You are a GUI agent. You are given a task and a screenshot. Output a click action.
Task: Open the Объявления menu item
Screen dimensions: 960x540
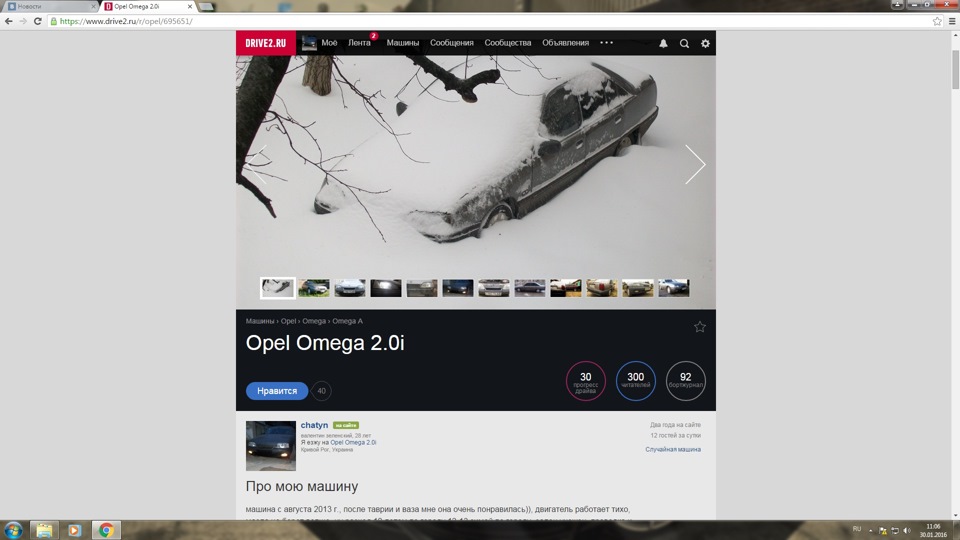[x=565, y=43]
